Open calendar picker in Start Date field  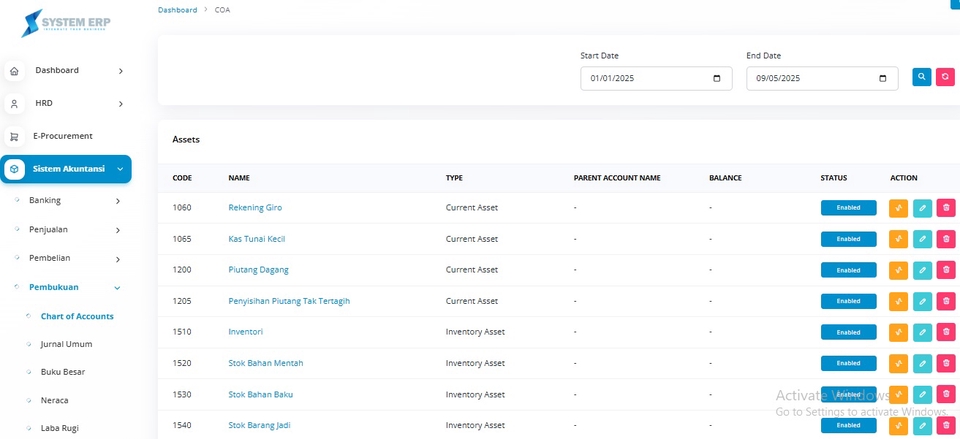(x=717, y=78)
